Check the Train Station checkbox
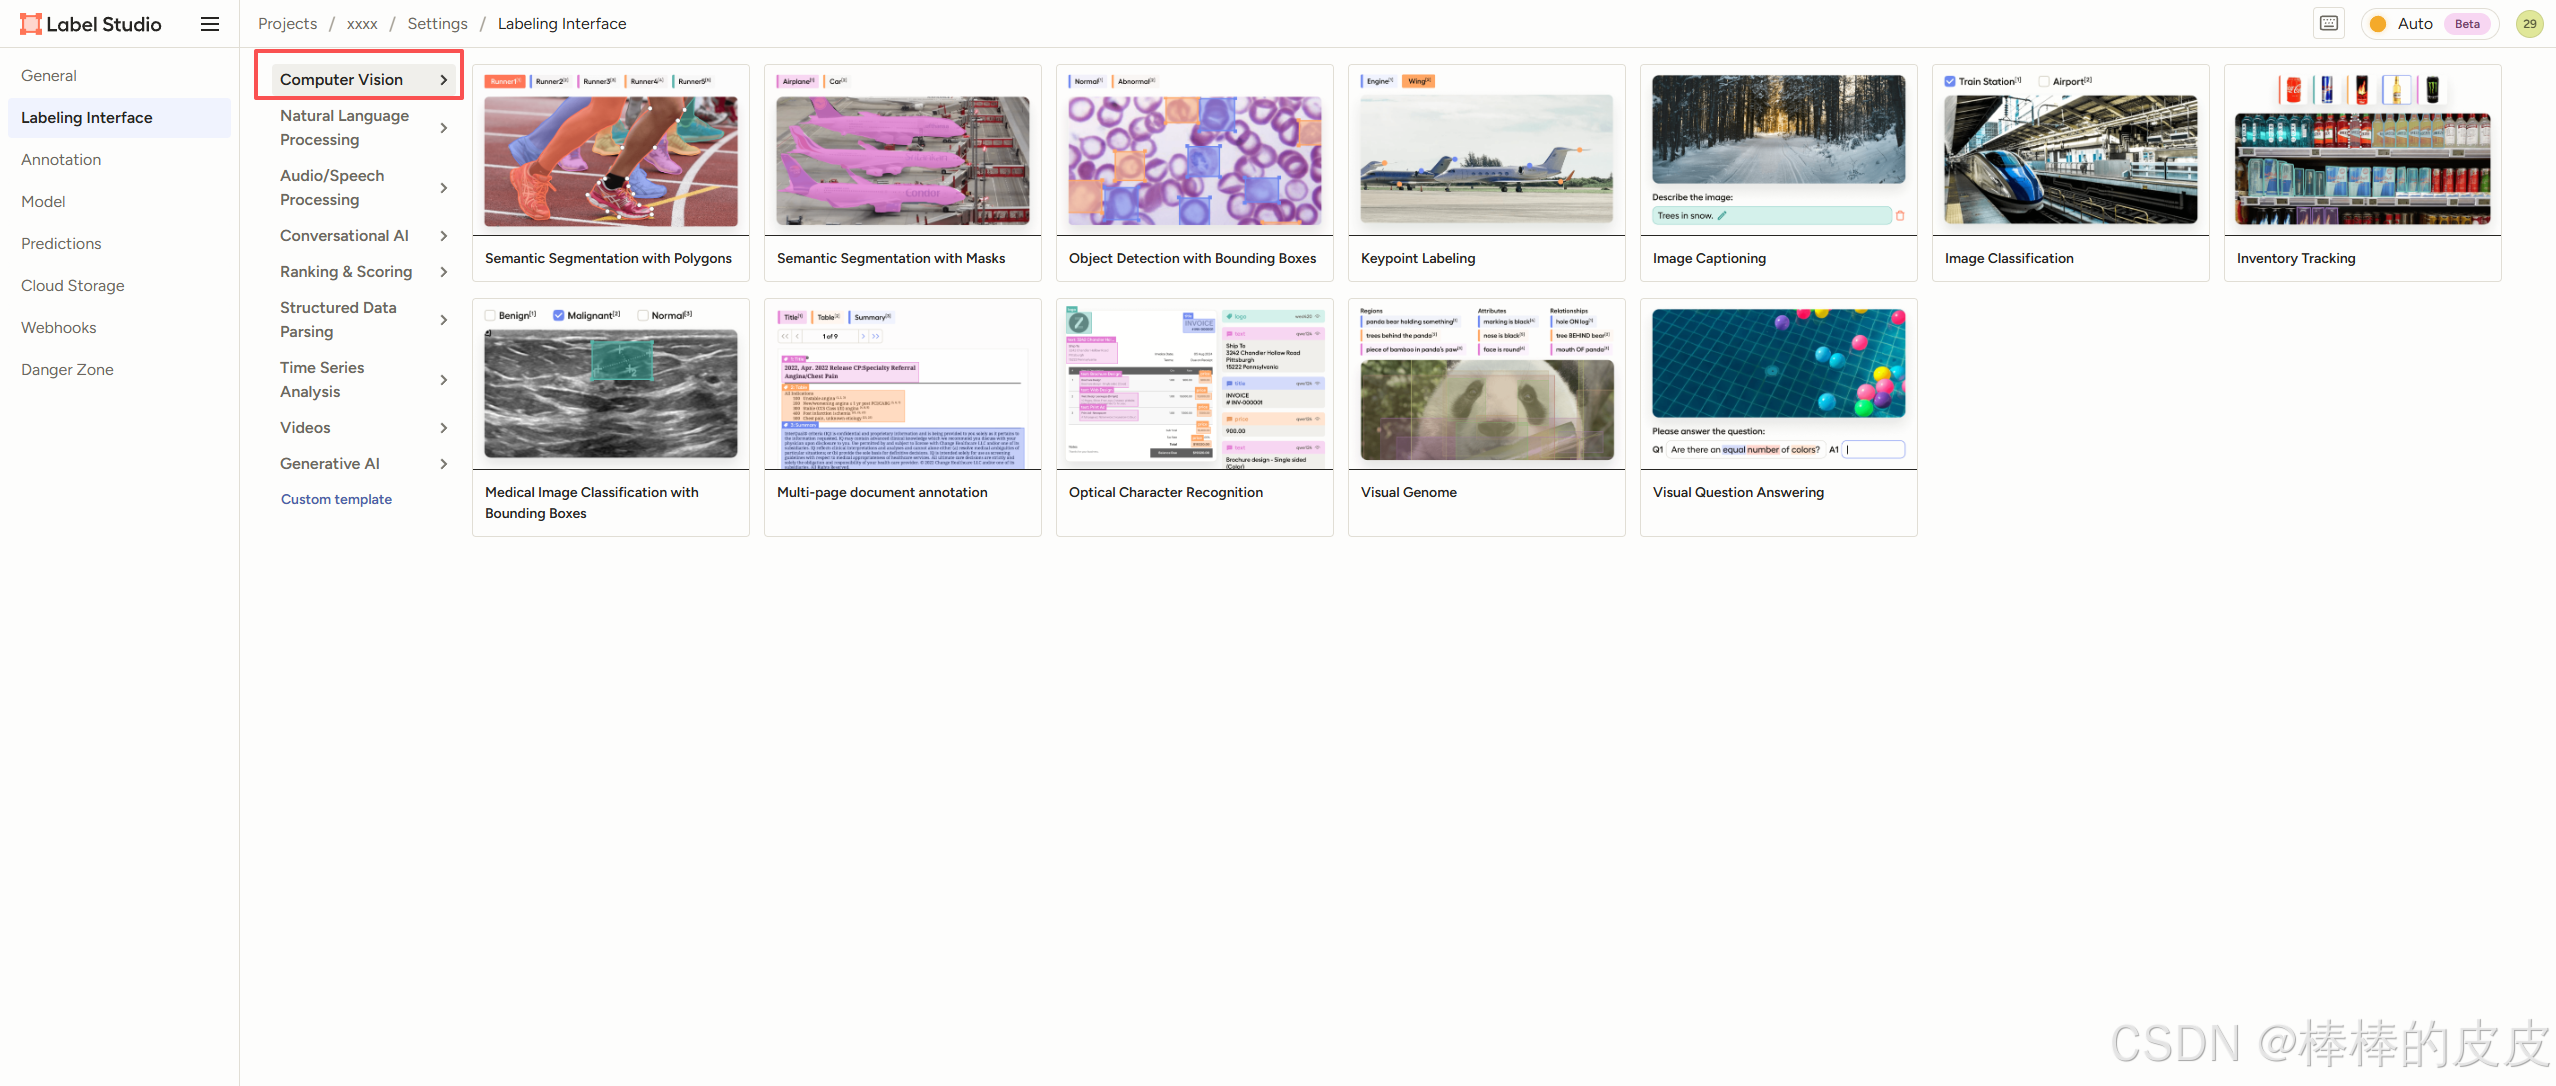 [1950, 82]
